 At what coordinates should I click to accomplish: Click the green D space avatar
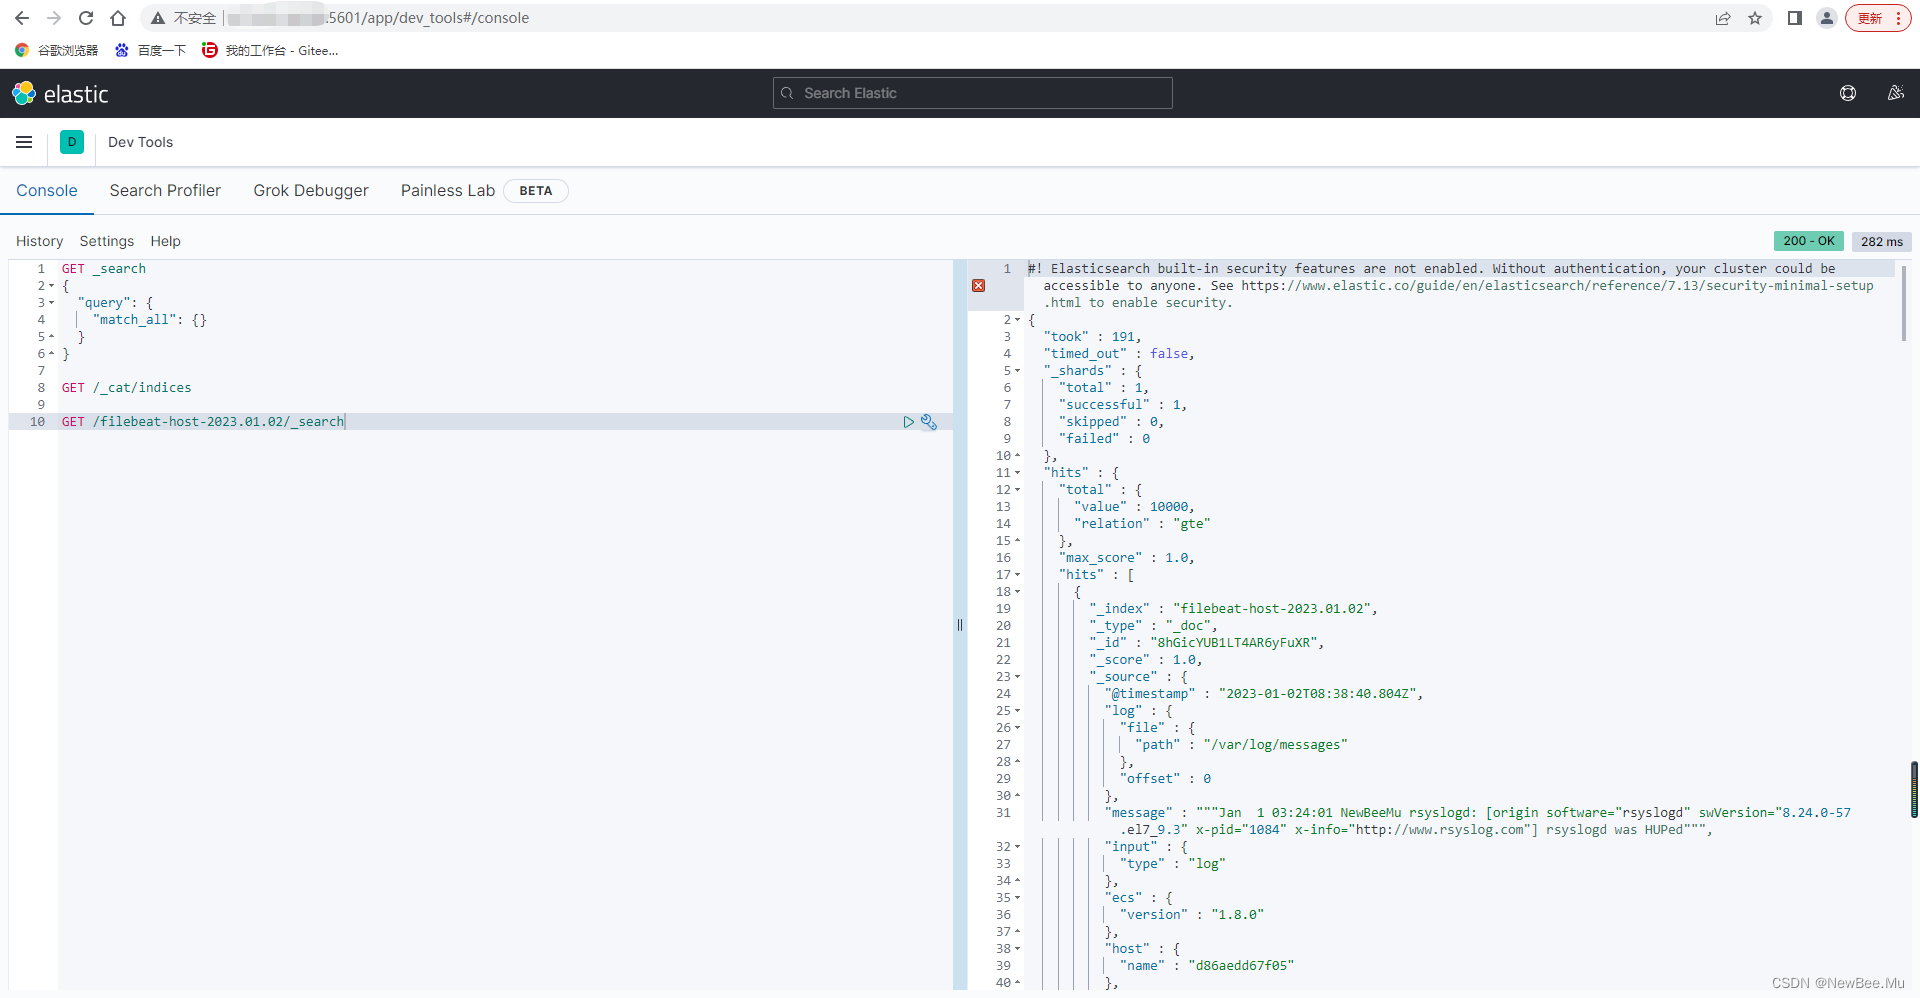click(72, 142)
